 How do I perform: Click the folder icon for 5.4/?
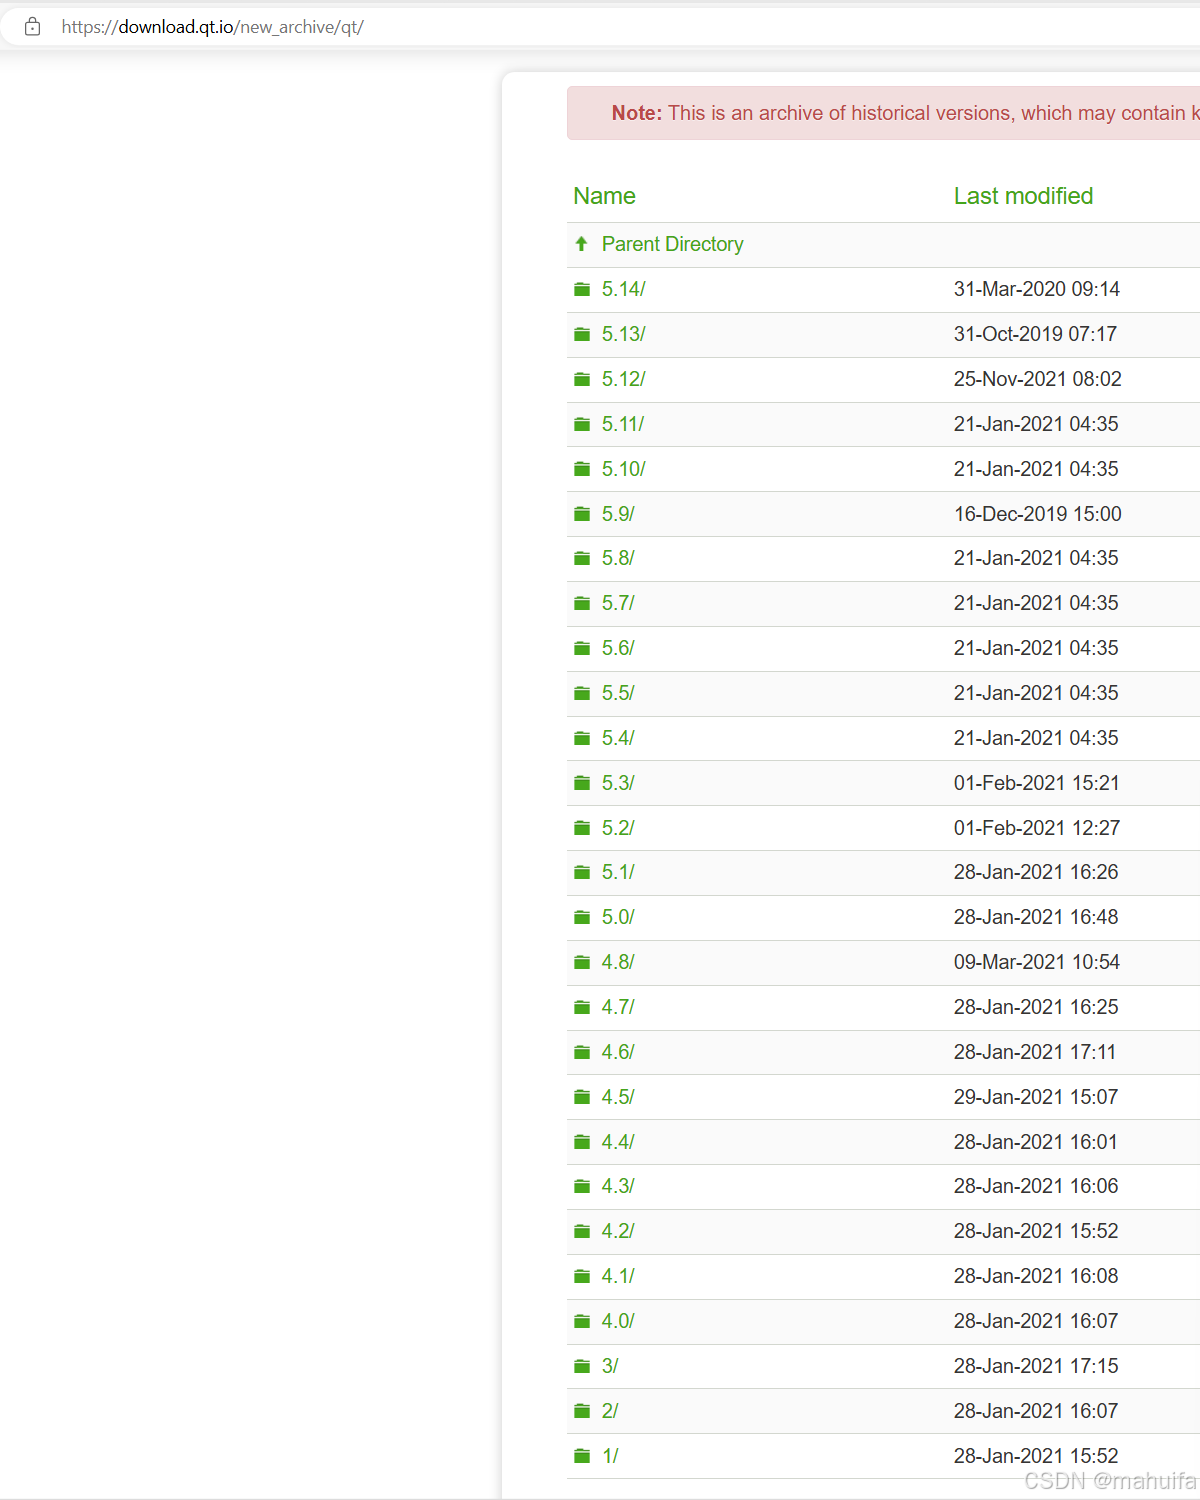[x=582, y=738]
